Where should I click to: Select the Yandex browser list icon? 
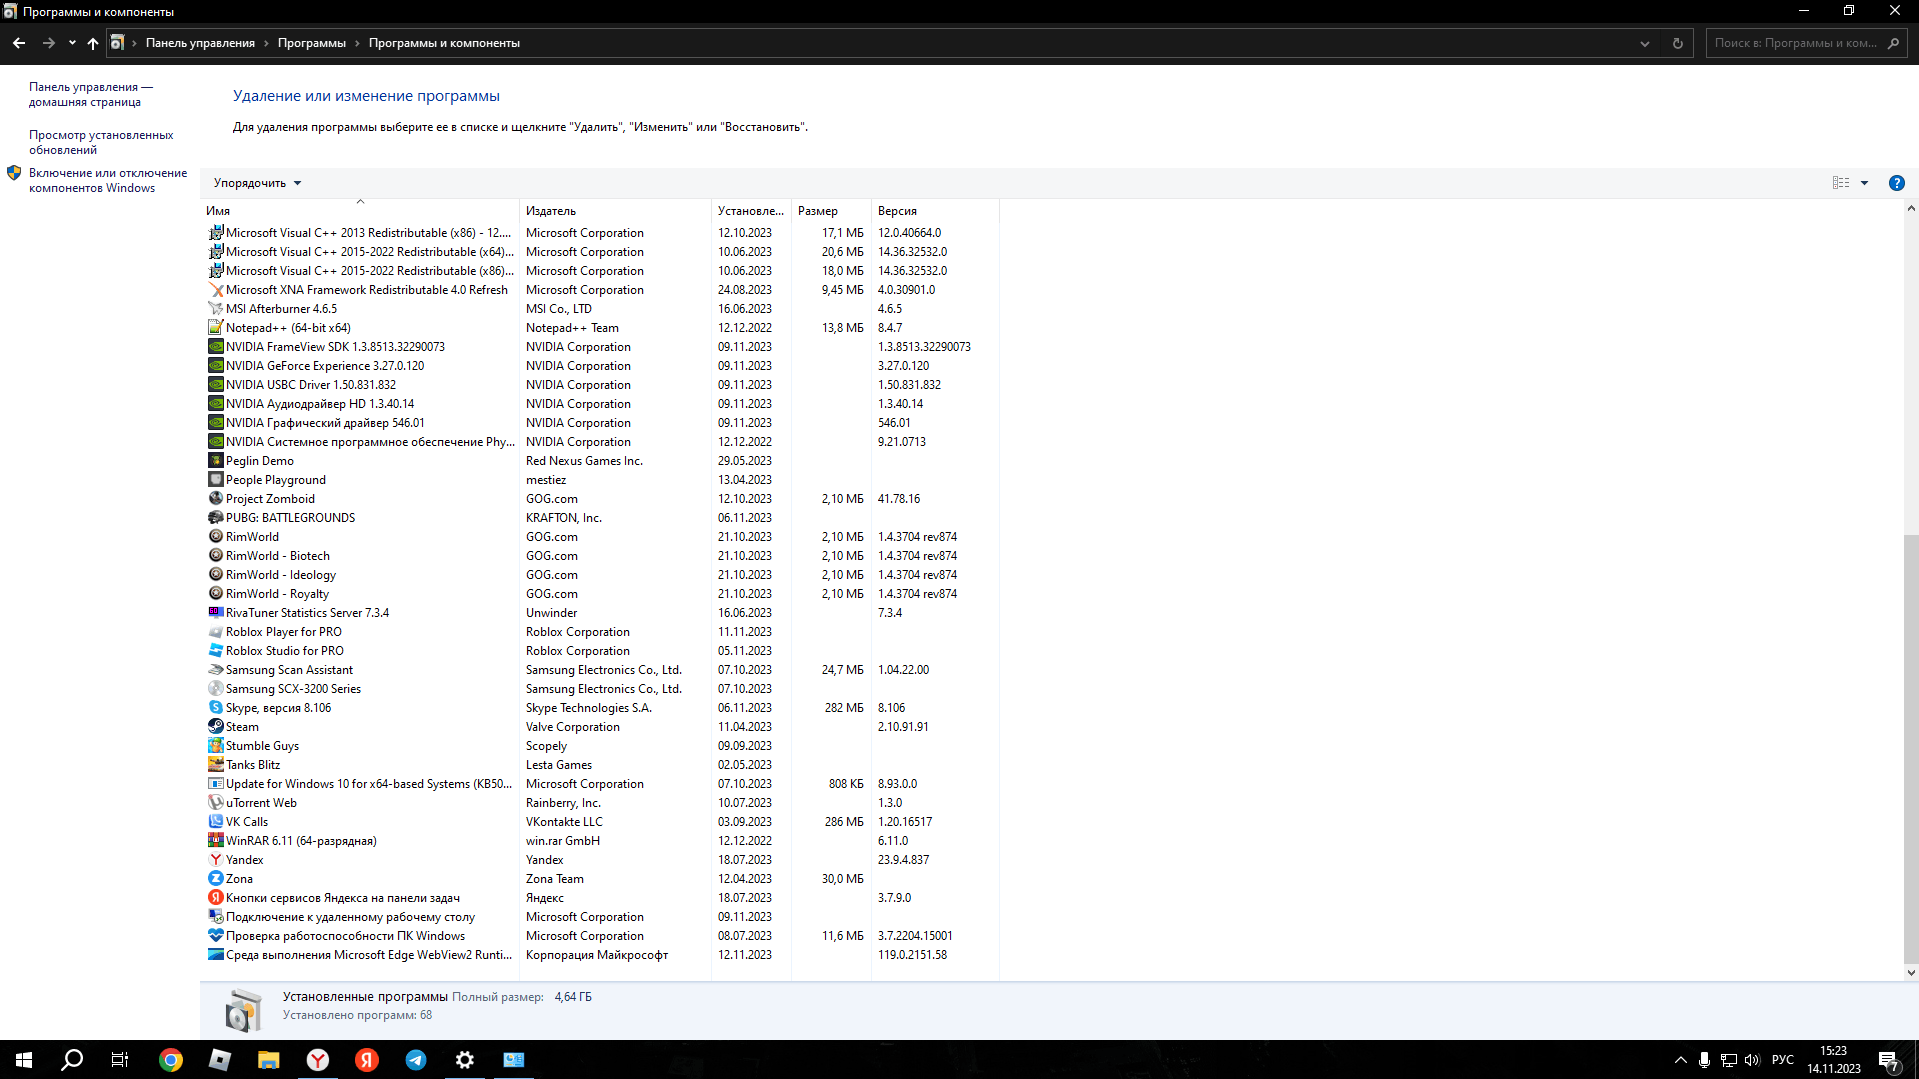[x=215, y=860]
